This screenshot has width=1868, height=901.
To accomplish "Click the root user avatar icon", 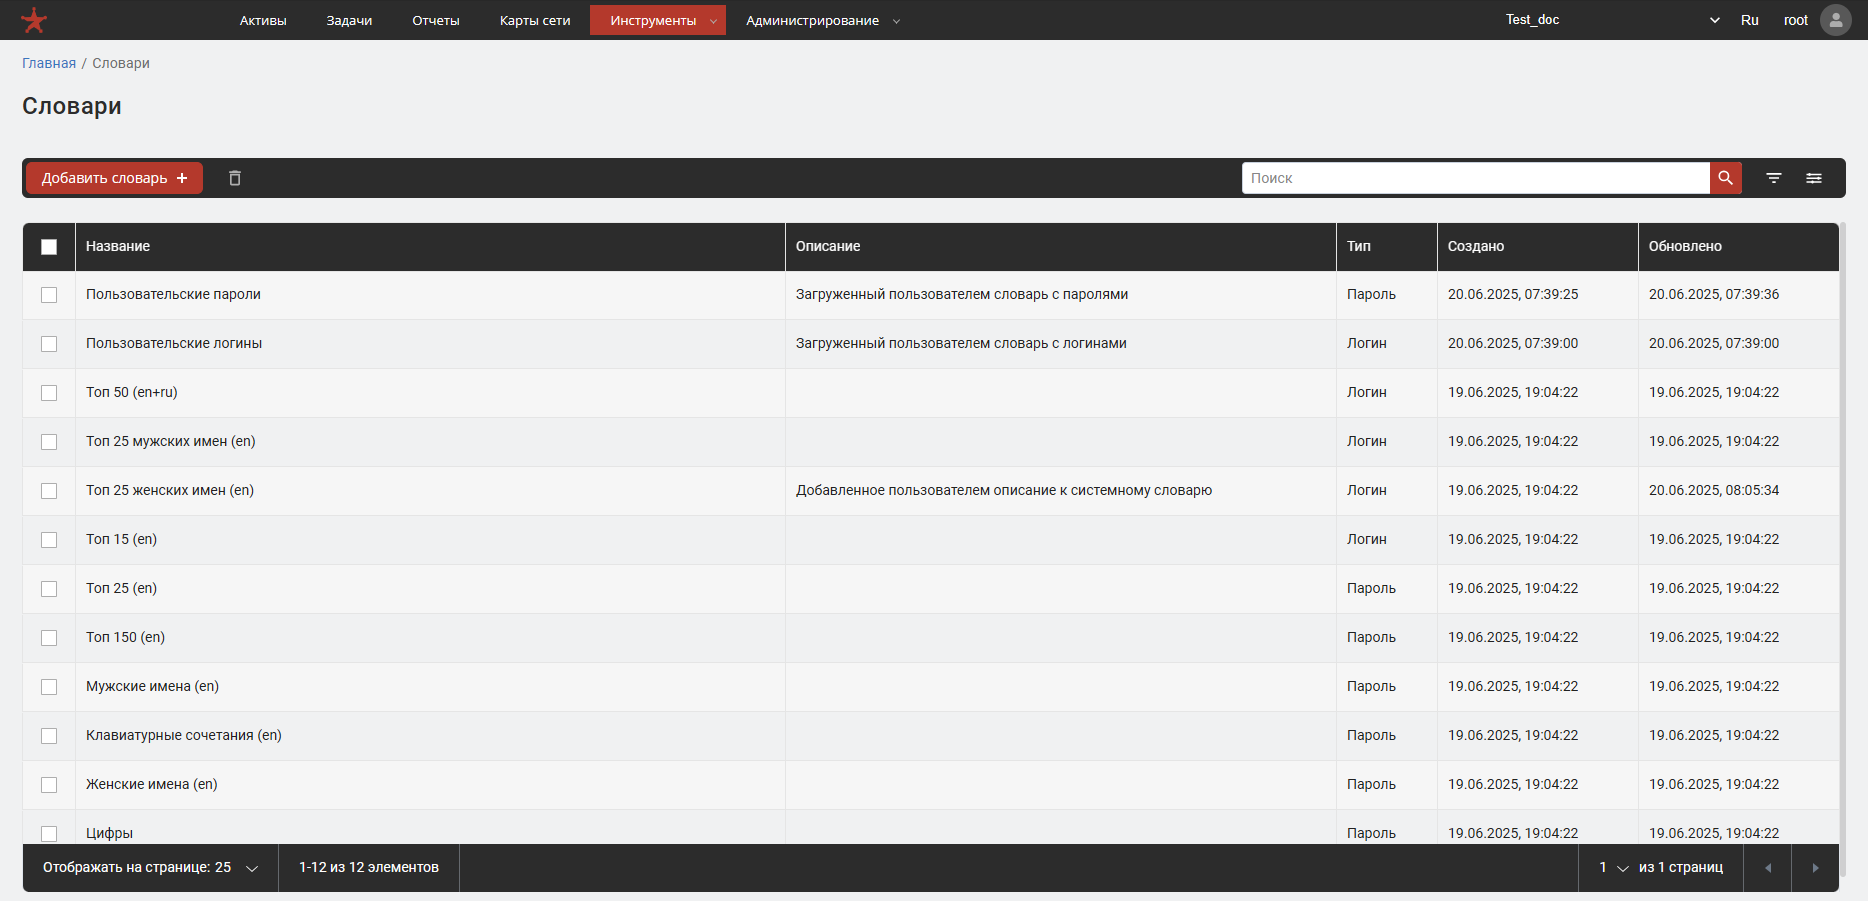I will [1835, 20].
